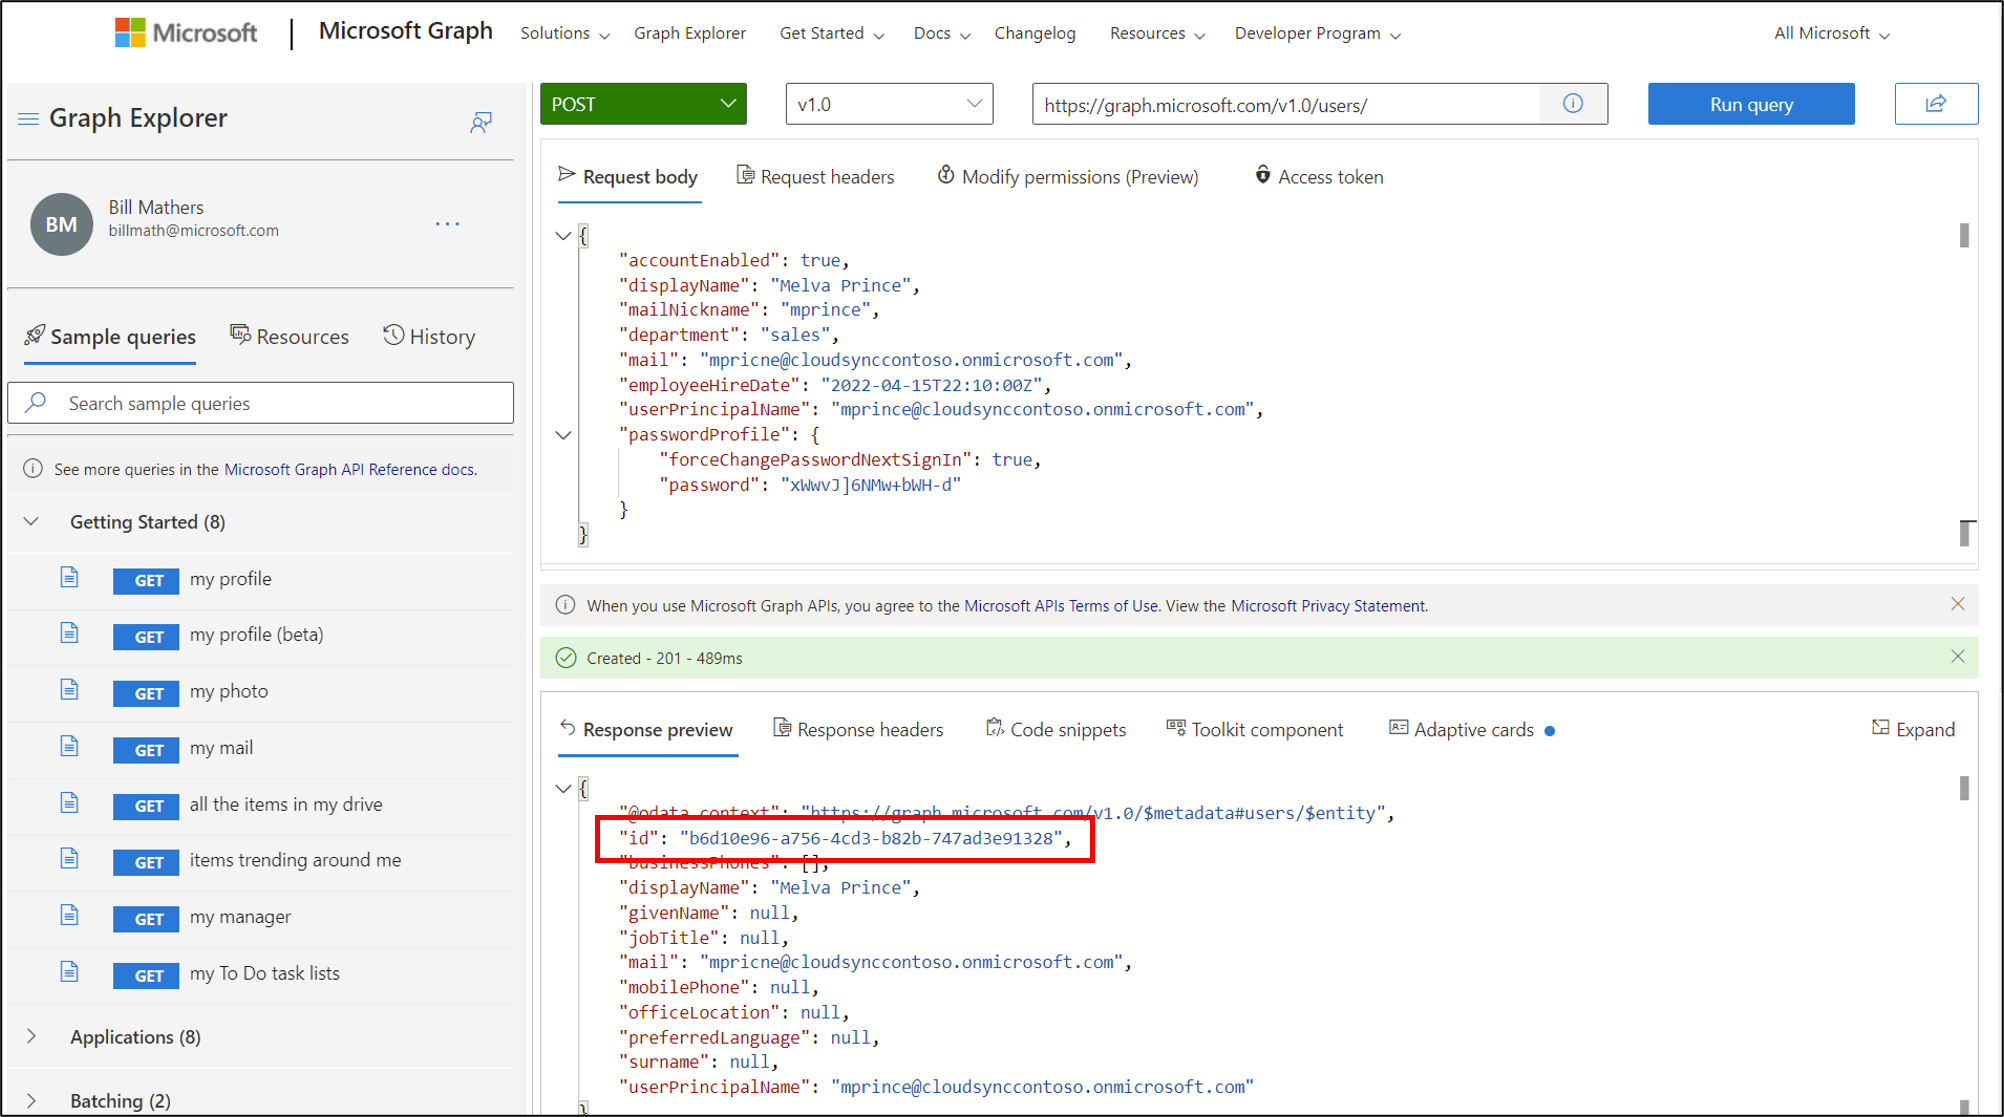Click the Microsoft logo

186,33
